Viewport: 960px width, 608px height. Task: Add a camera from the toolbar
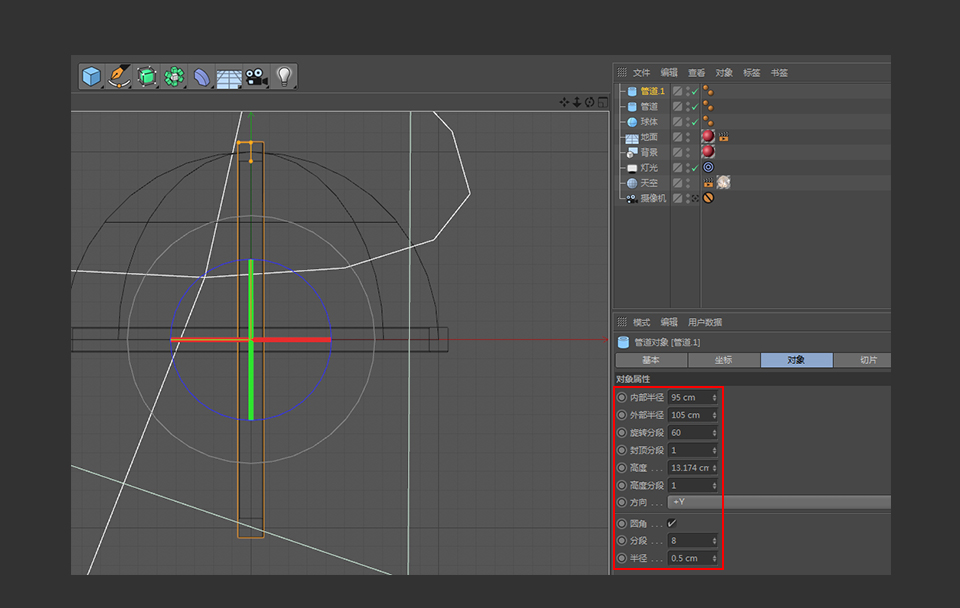pyautogui.click(x=255, y=77)
